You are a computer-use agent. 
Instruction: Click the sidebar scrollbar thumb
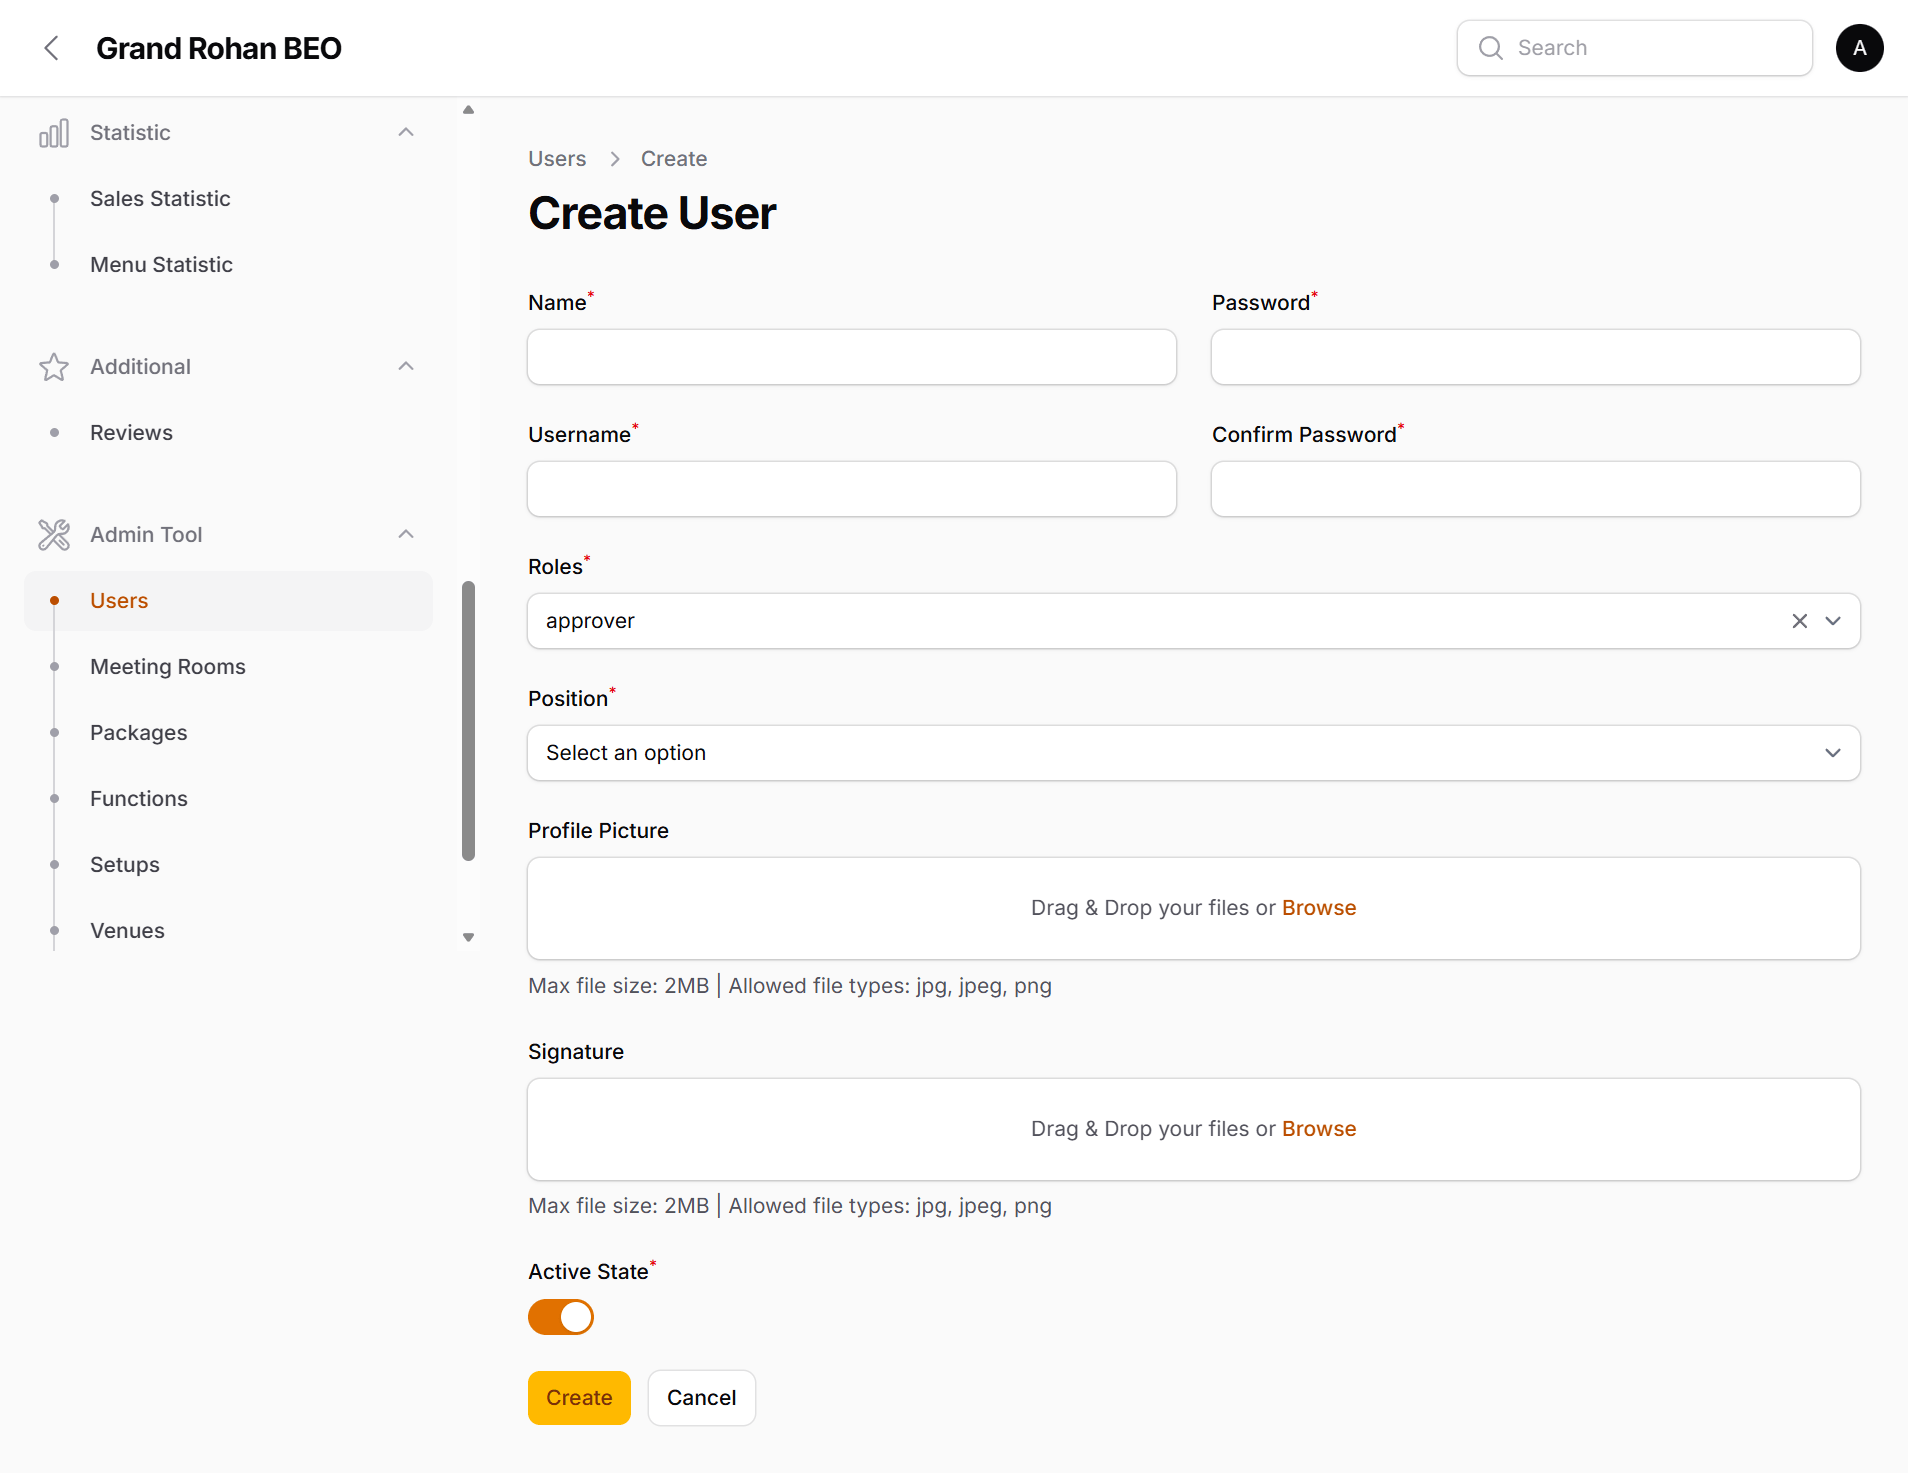click(x=468, y=721)
